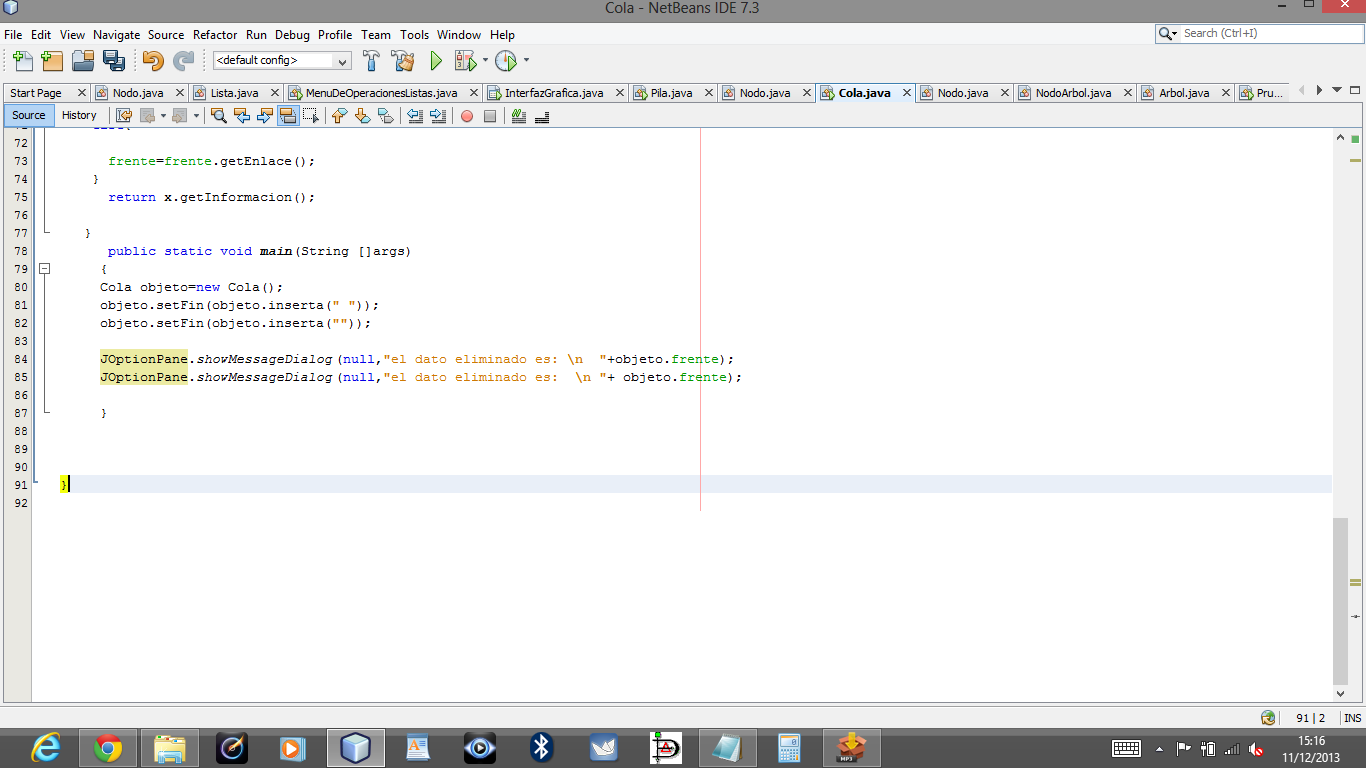Close the Cola.java tab
This screenshot has height=768, width=1366.
[x=906, y=93]
